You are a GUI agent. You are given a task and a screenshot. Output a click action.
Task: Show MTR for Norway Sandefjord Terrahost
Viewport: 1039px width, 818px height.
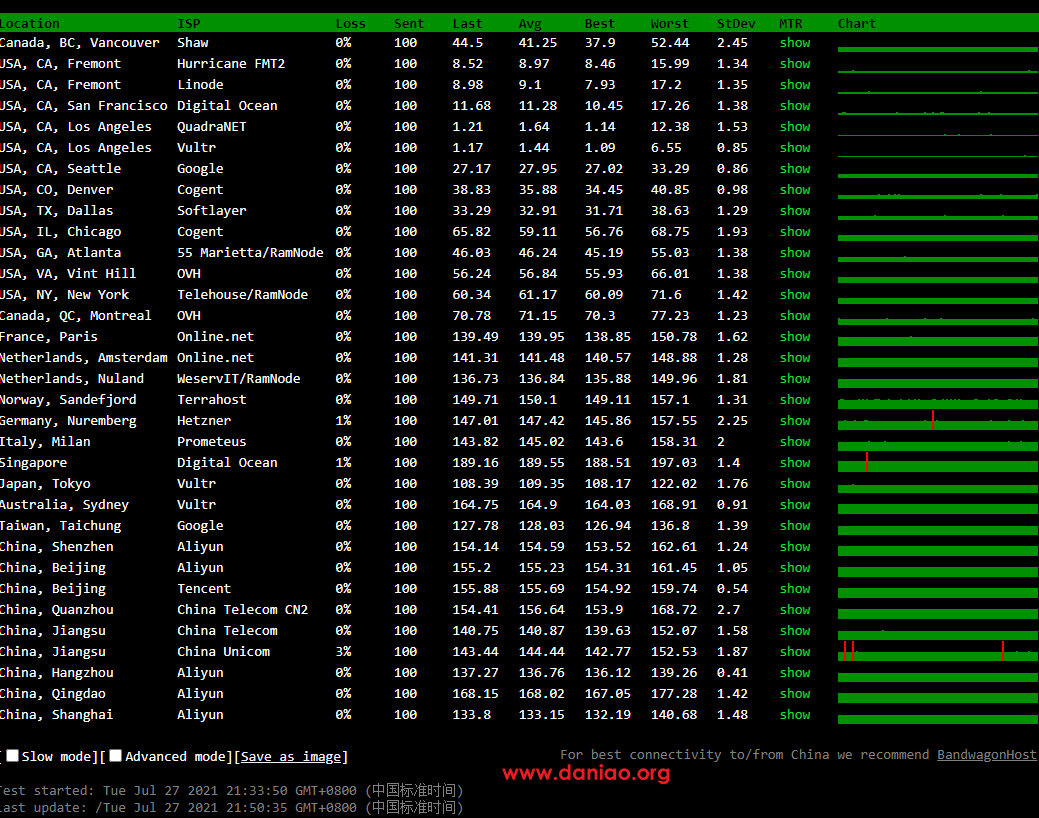click(794, 400)
